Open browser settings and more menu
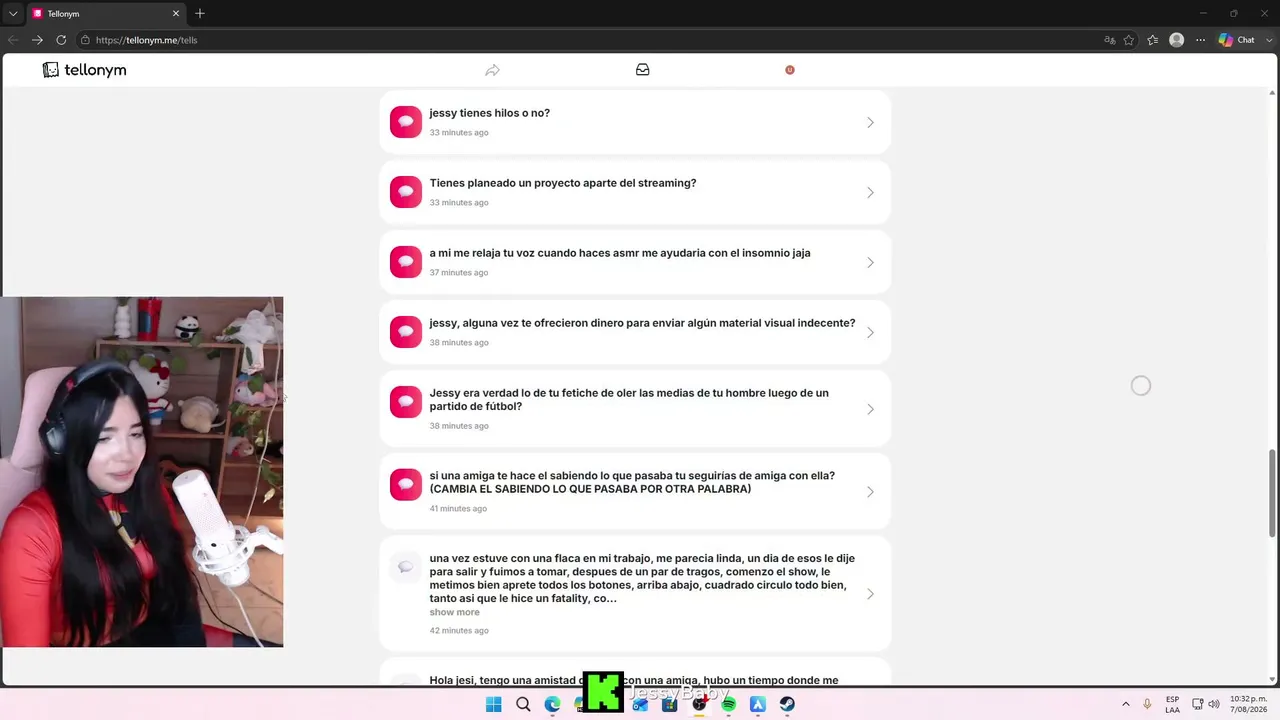The width and height of the screenshot is (1280, 720). coord(1201,40)
